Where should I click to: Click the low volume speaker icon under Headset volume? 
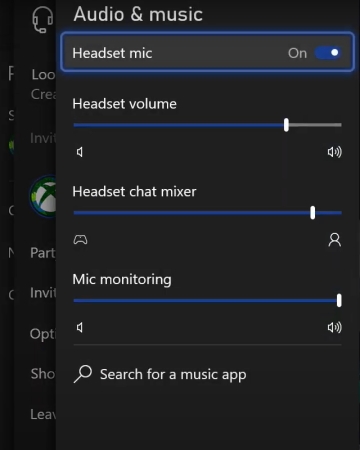(80, 152)
